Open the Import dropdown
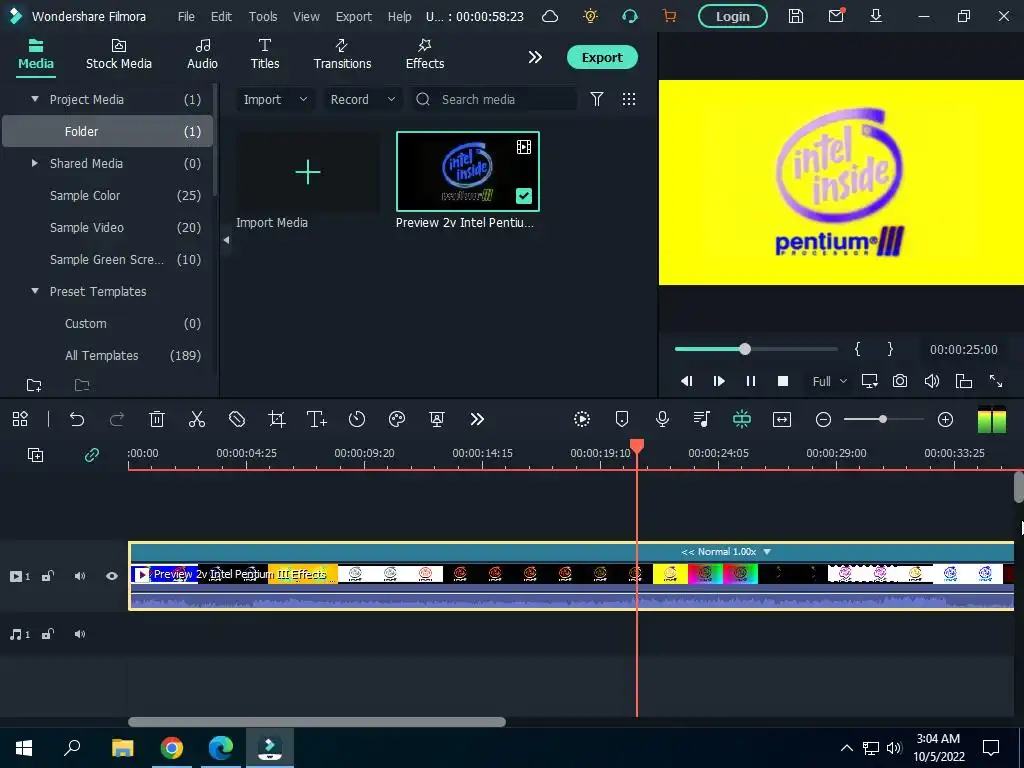1024x768 pixels. pyautogui.click(x=275, y=99)
